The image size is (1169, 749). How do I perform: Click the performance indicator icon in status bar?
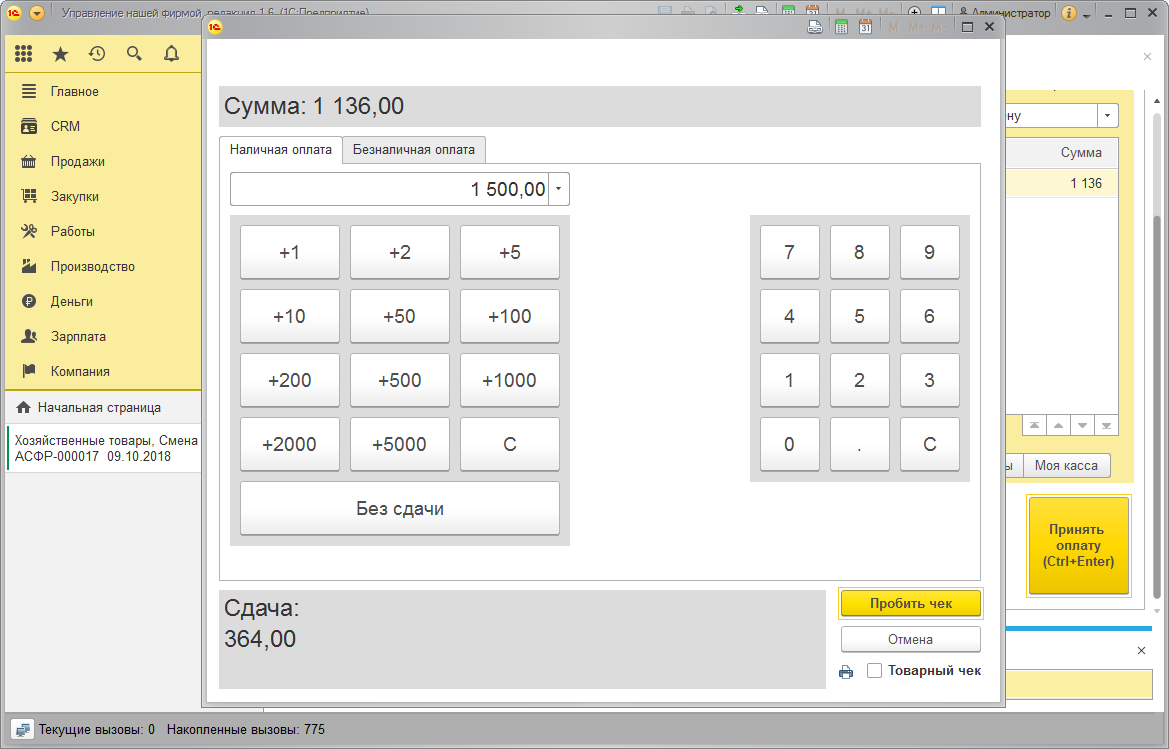22,730
